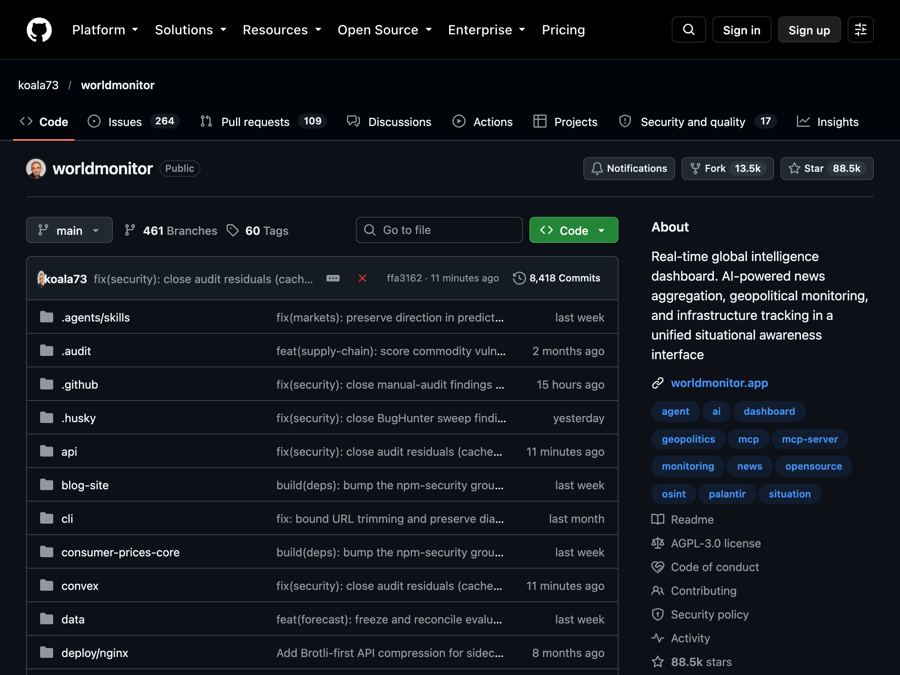The height and width of the screenshot is (675, 900).
Task: Open the Pricing page
Action: pyautogui.click(x=563, y=30)
